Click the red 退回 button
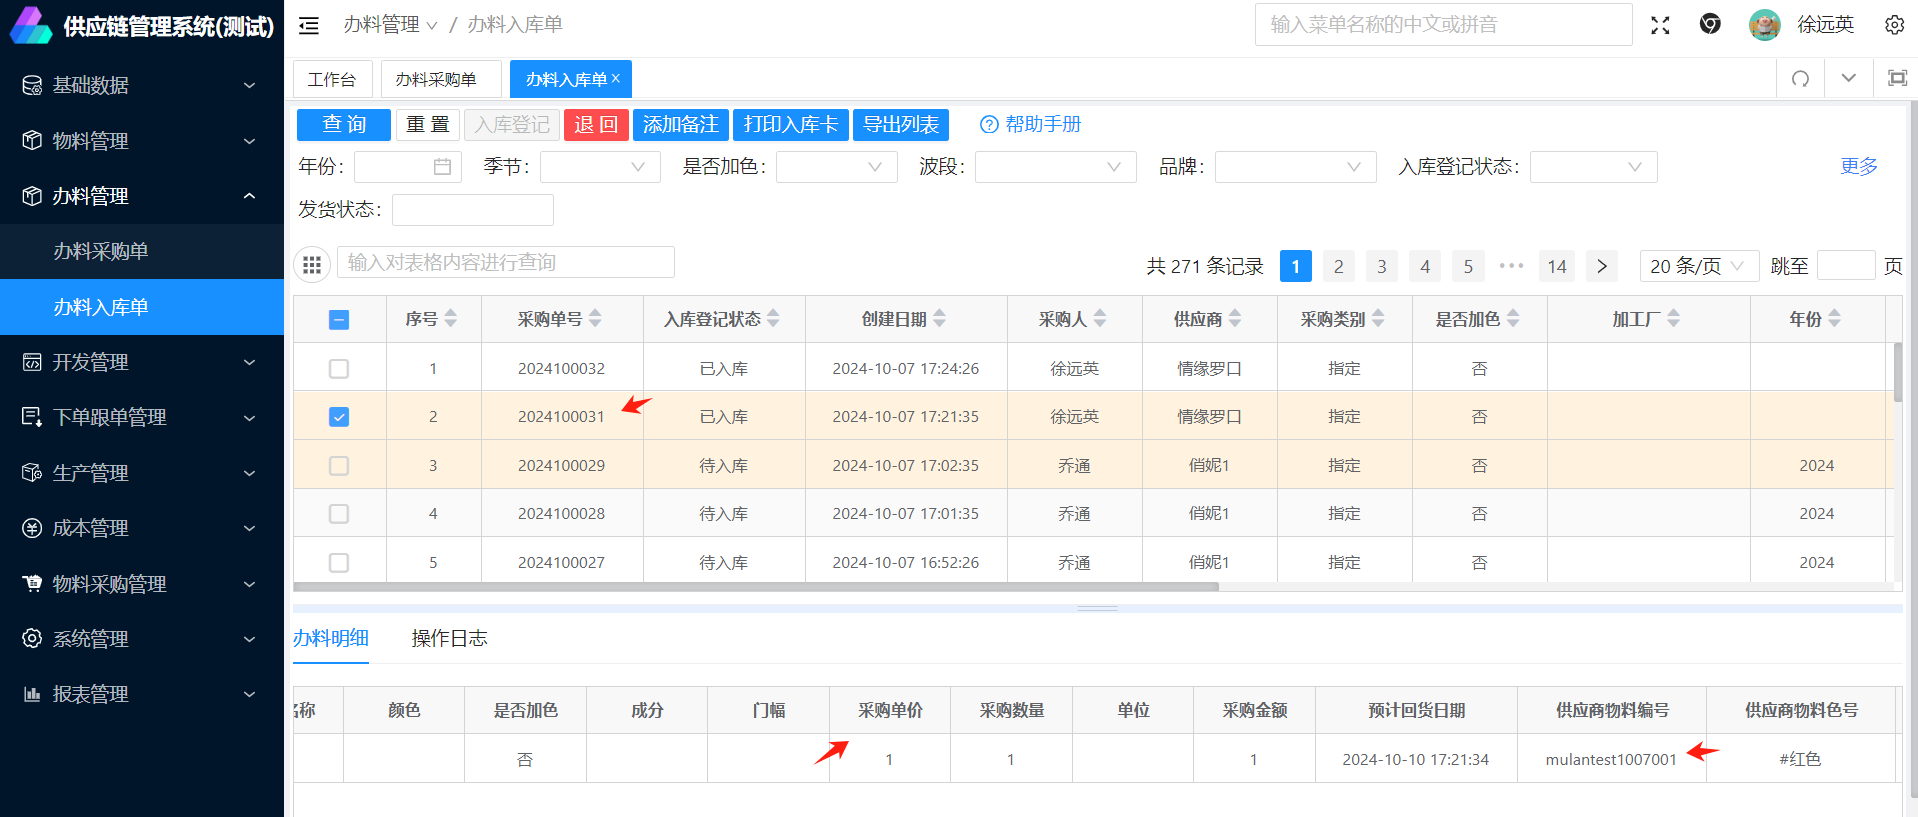The height and width of the screenshot is (817, 1918). click(596, 125)
